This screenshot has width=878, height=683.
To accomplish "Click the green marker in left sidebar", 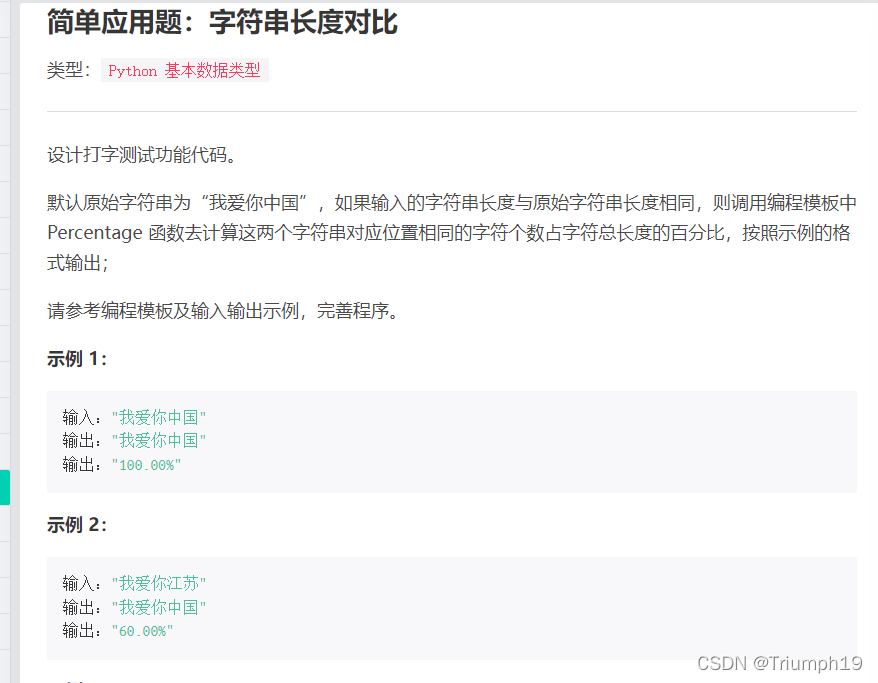I will 5,488.
